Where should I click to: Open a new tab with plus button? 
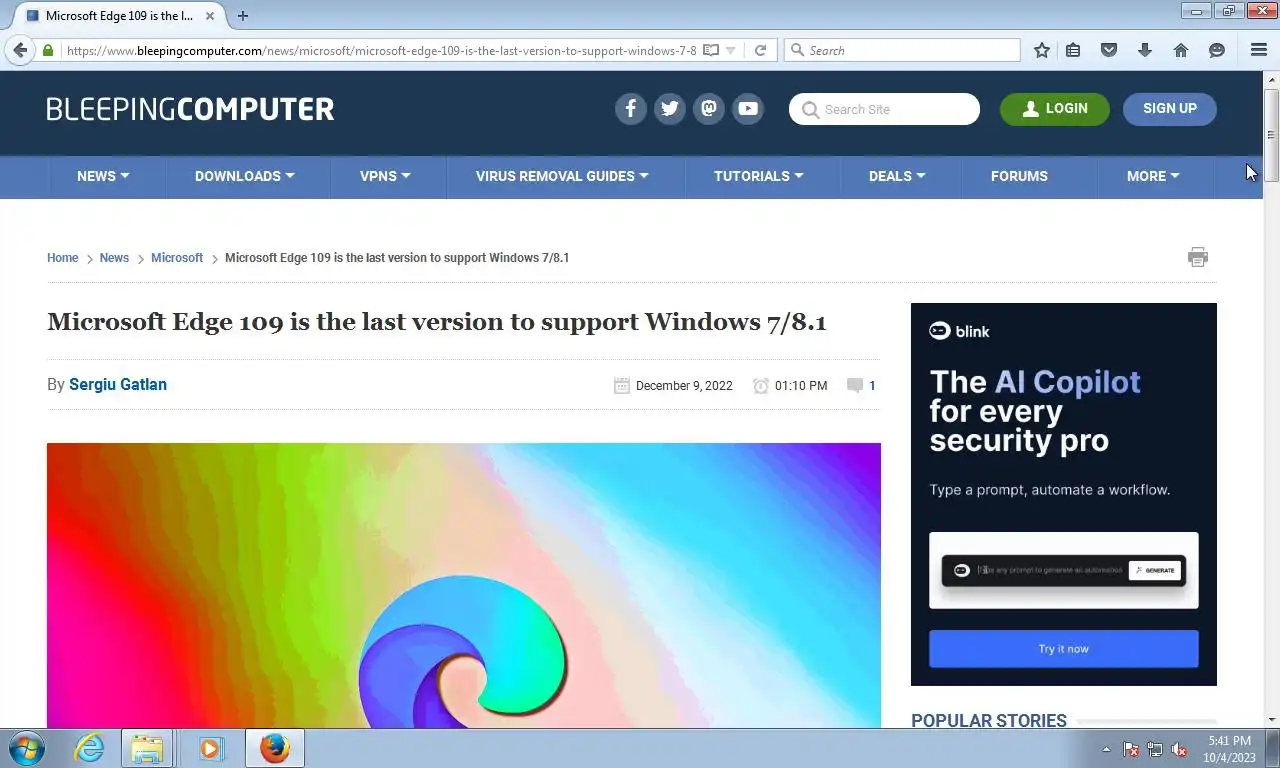243,16
